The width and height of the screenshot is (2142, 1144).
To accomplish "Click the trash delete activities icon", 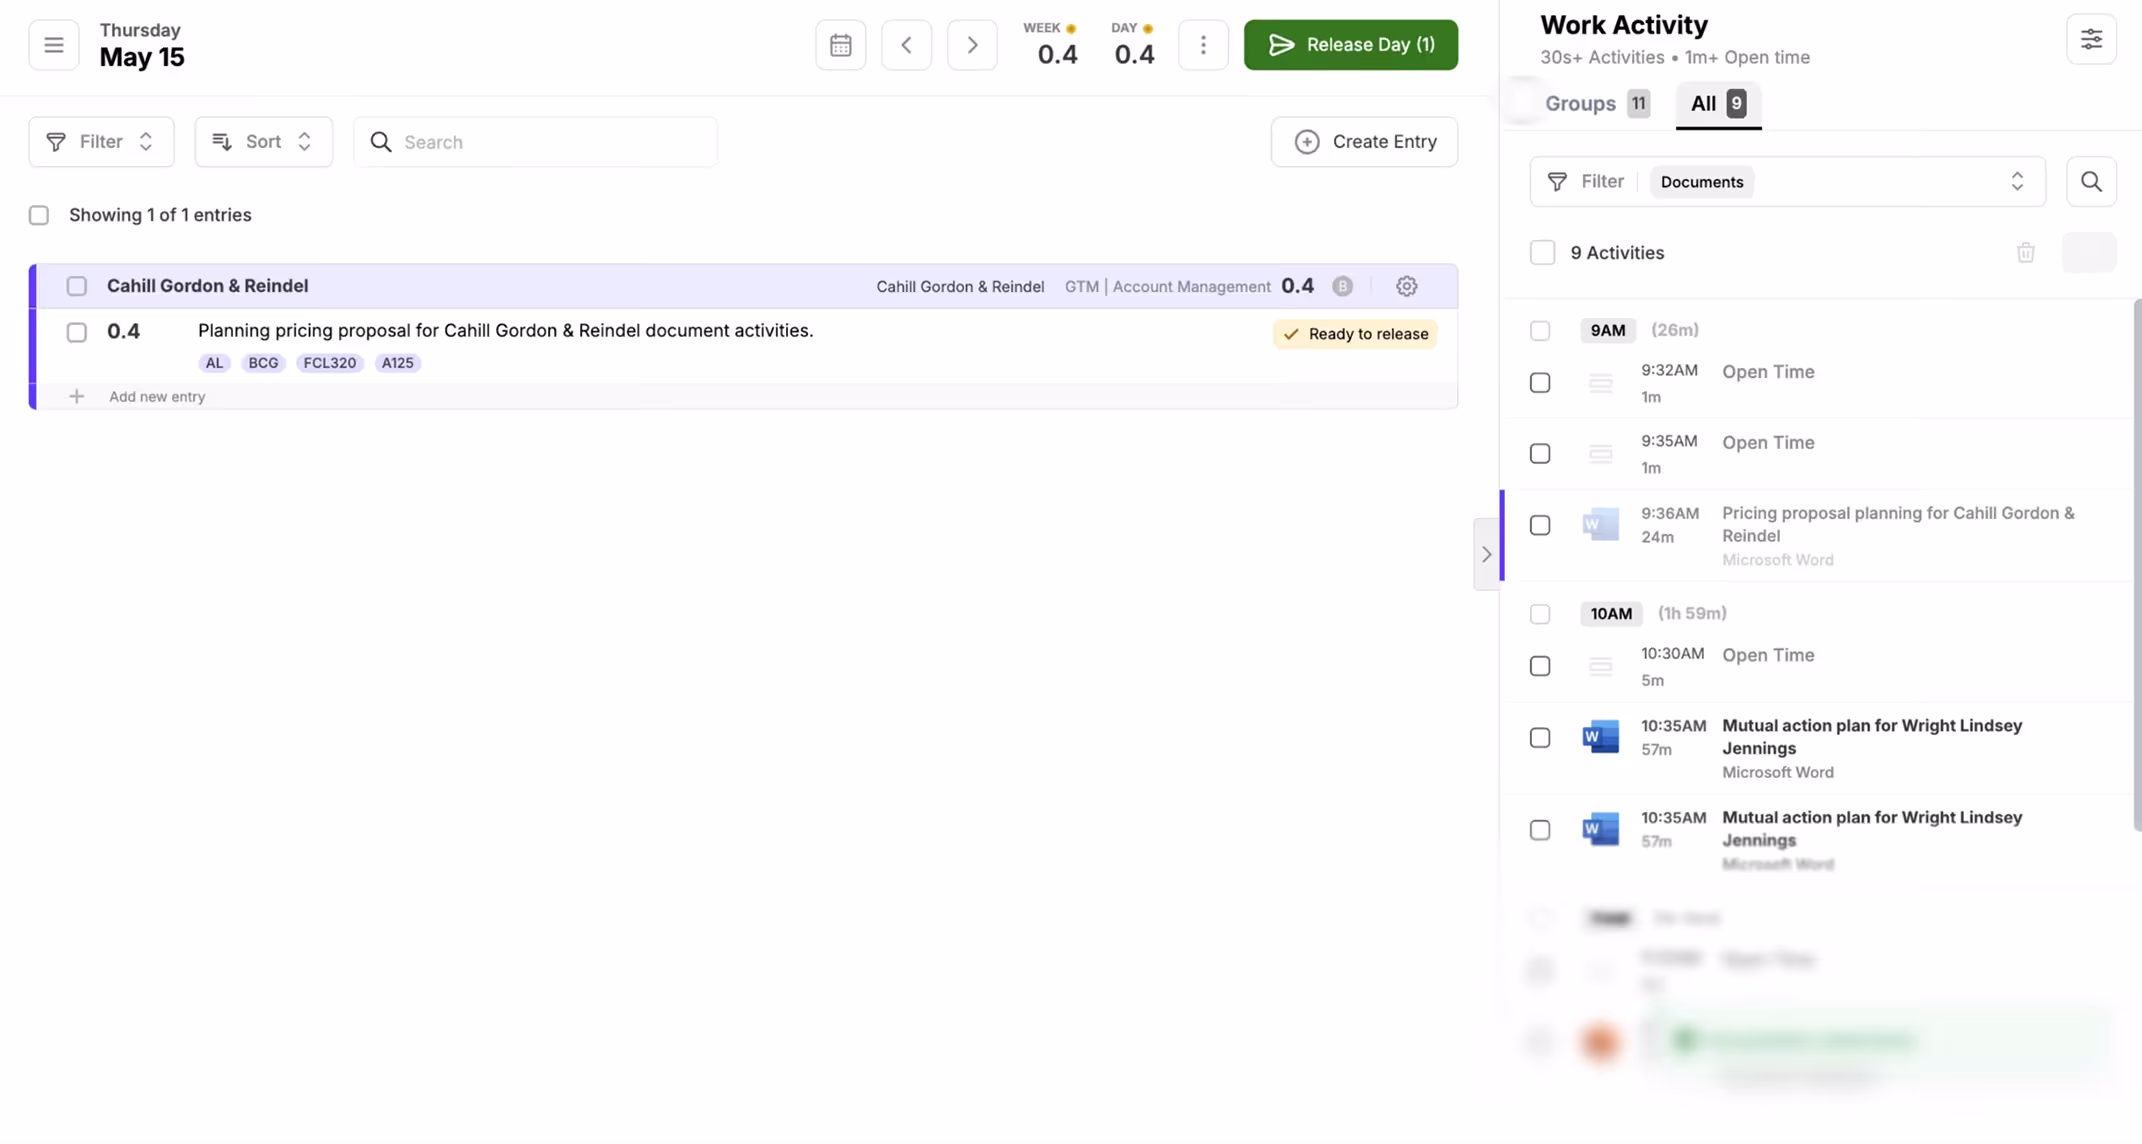I will 2025,253.
